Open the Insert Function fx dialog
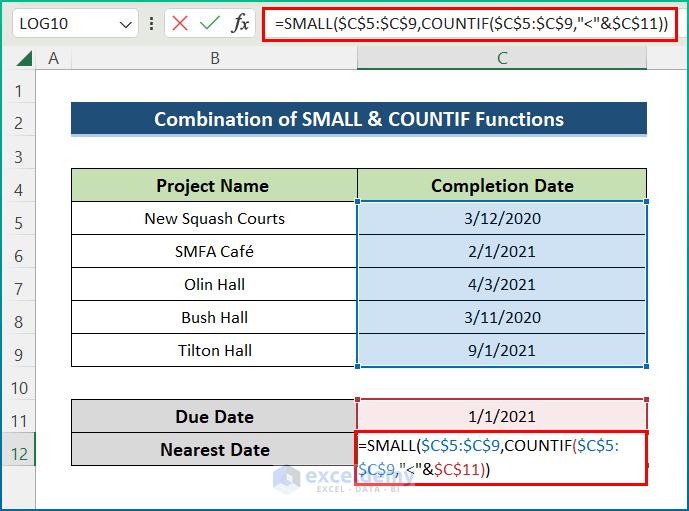 (x=240, y=23)
